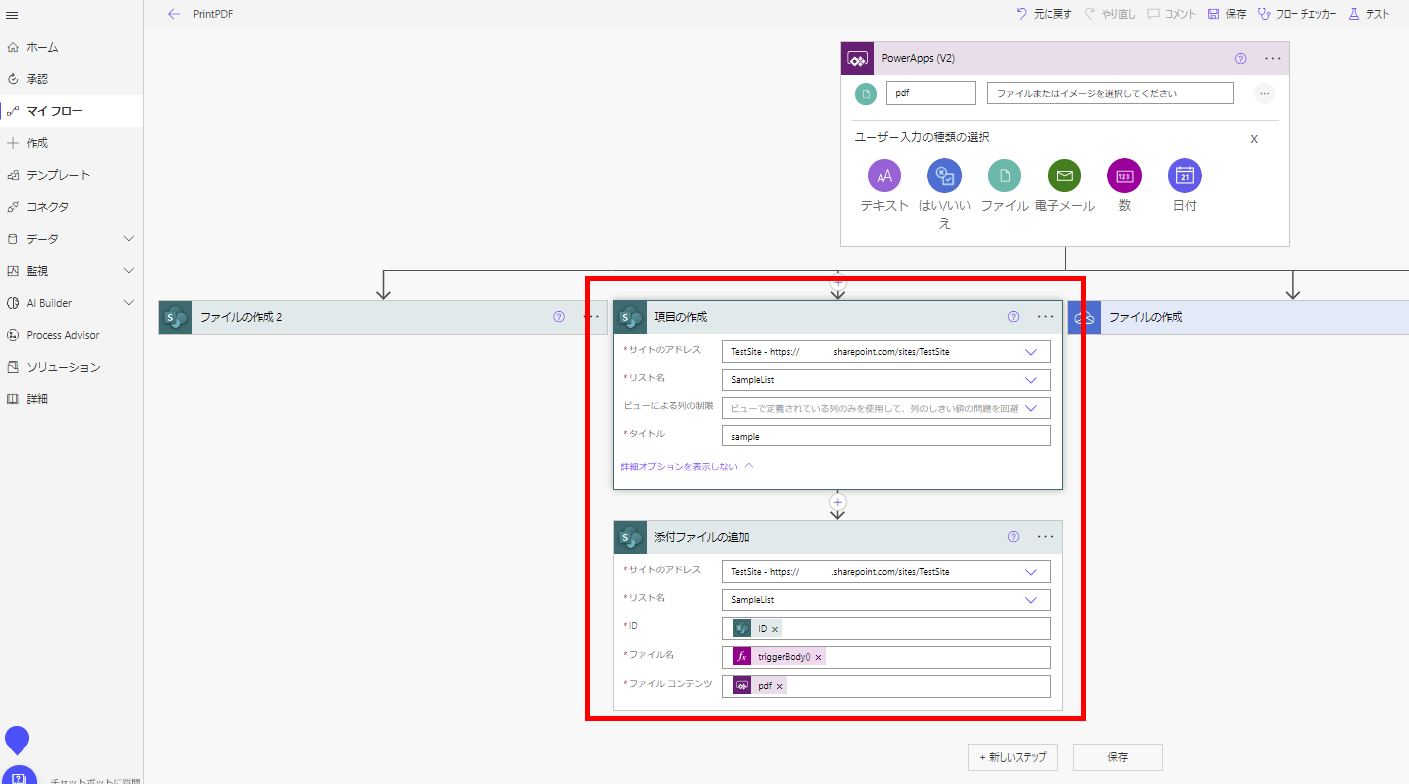Select the ファイル input type icon
Screen dimensions: 1409x784
coord(1003,175)
